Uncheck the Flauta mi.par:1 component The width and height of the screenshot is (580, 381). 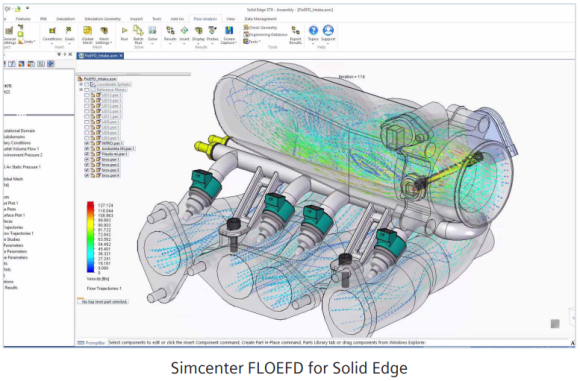tap(87, 154)
